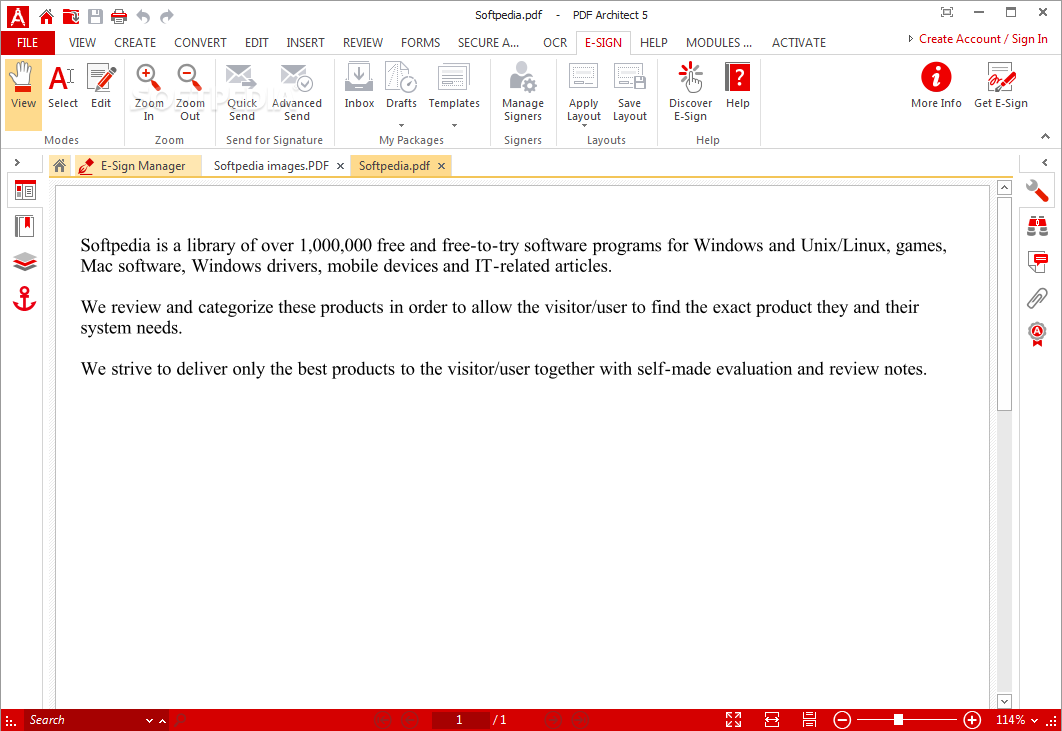Expand the left side panel
1062x731 pixels.
click(x=17, y=163)
